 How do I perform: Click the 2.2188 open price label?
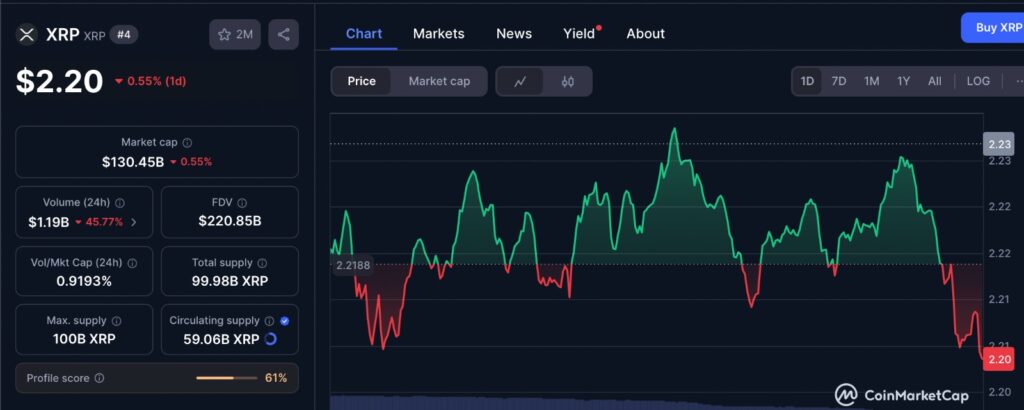click(353, 265)
